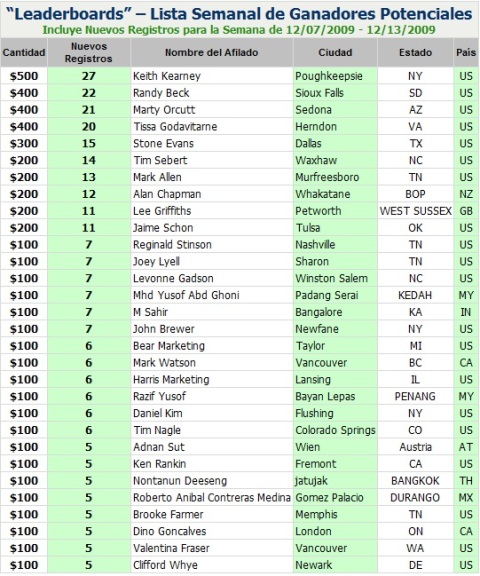Click the WEST SUSSEX state cell
480x576 pixels.
(415, 211)
